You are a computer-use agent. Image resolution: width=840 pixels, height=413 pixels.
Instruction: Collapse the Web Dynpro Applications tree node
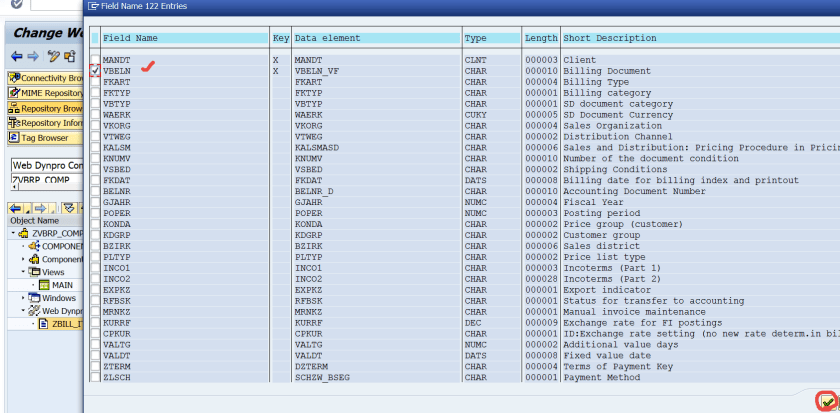tap(23, 311)
